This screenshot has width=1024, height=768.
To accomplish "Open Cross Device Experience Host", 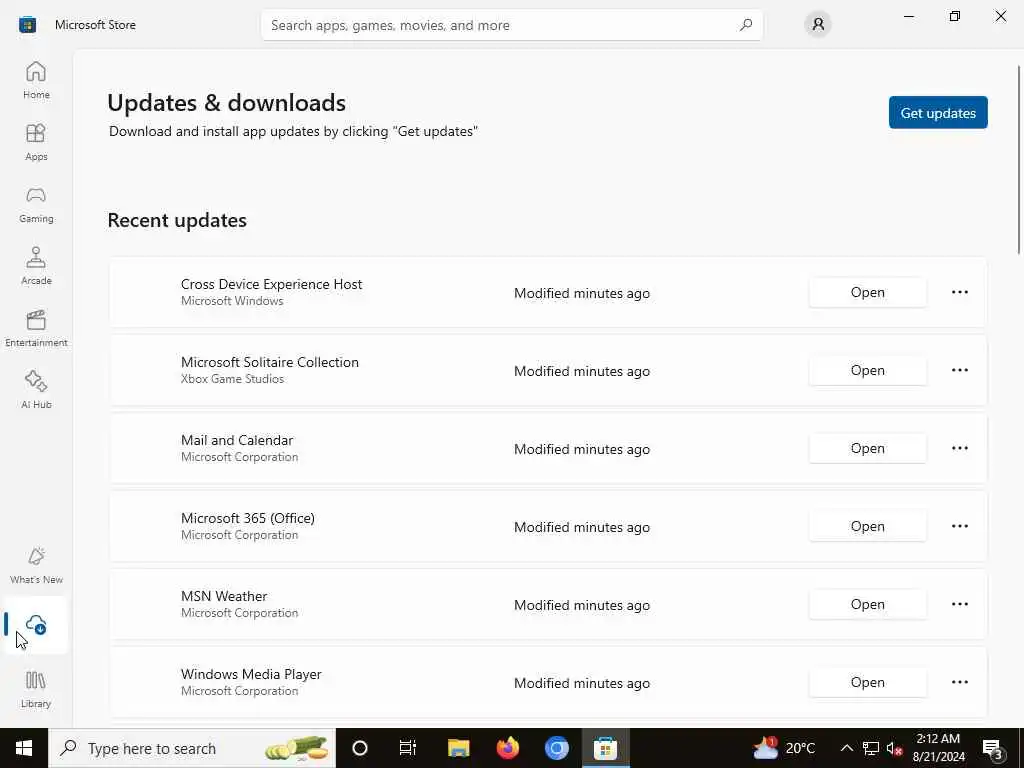I will coord(867,292).
